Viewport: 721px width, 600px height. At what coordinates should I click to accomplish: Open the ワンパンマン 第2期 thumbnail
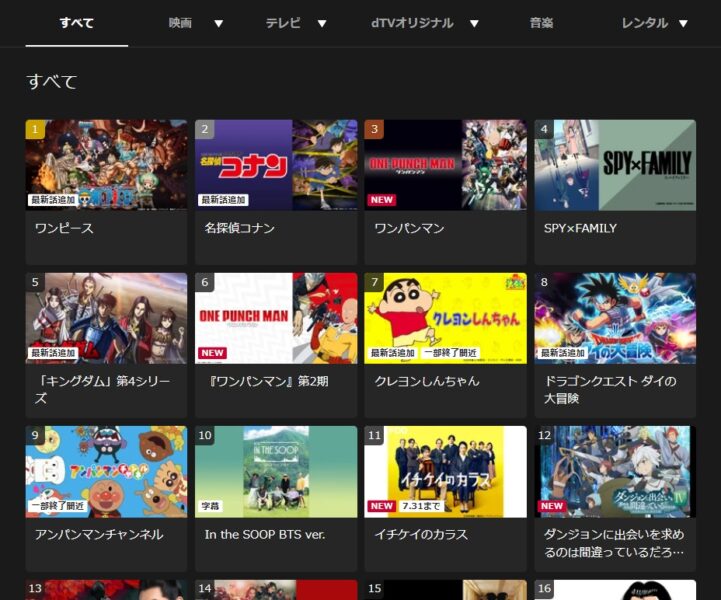(276, 318)
